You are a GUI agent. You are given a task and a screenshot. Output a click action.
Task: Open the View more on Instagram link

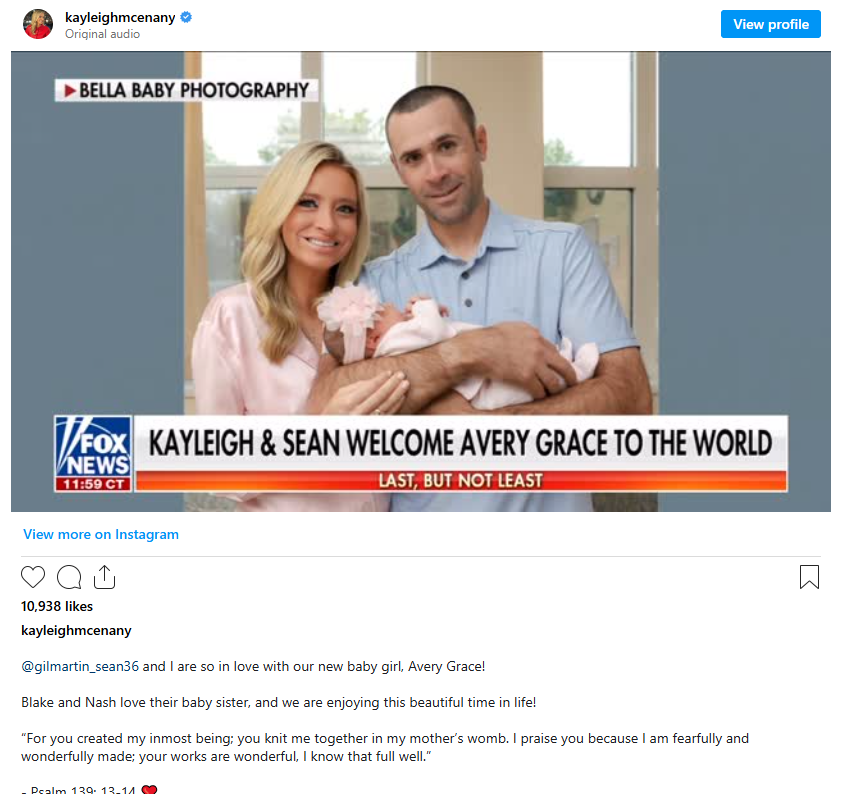click(x=101, y=534)
